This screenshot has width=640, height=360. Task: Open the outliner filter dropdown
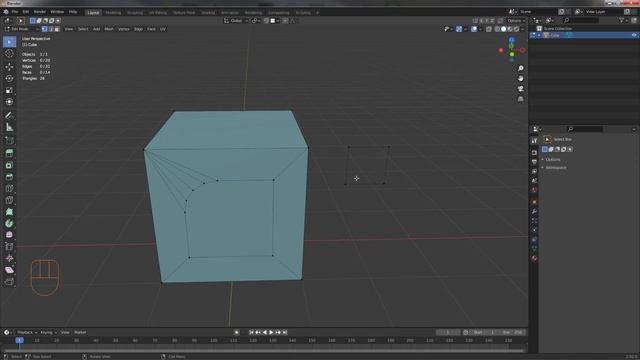tap(623, 20)
